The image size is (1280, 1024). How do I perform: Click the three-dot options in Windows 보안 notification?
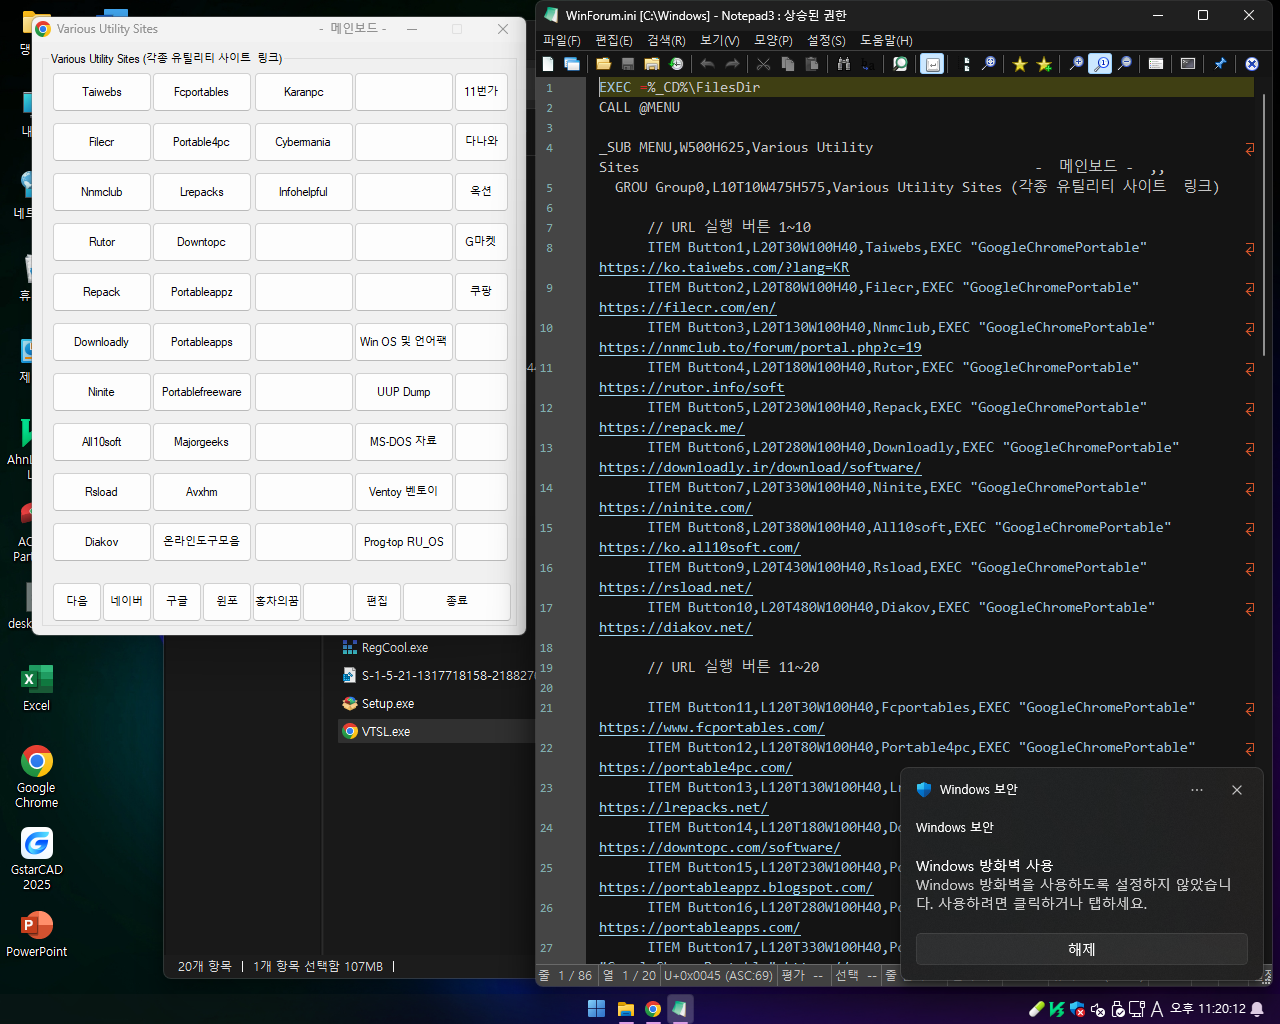tap(1197, 790)
